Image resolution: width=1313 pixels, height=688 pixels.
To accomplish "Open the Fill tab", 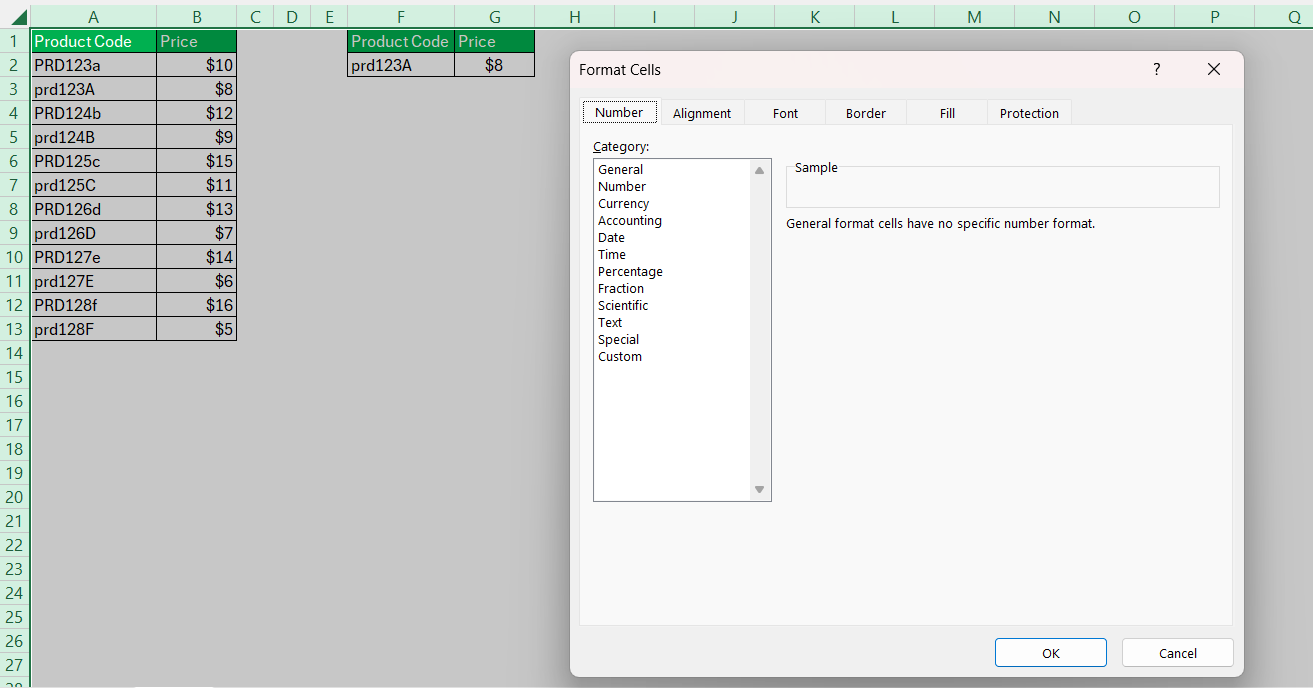I will 947,113.
